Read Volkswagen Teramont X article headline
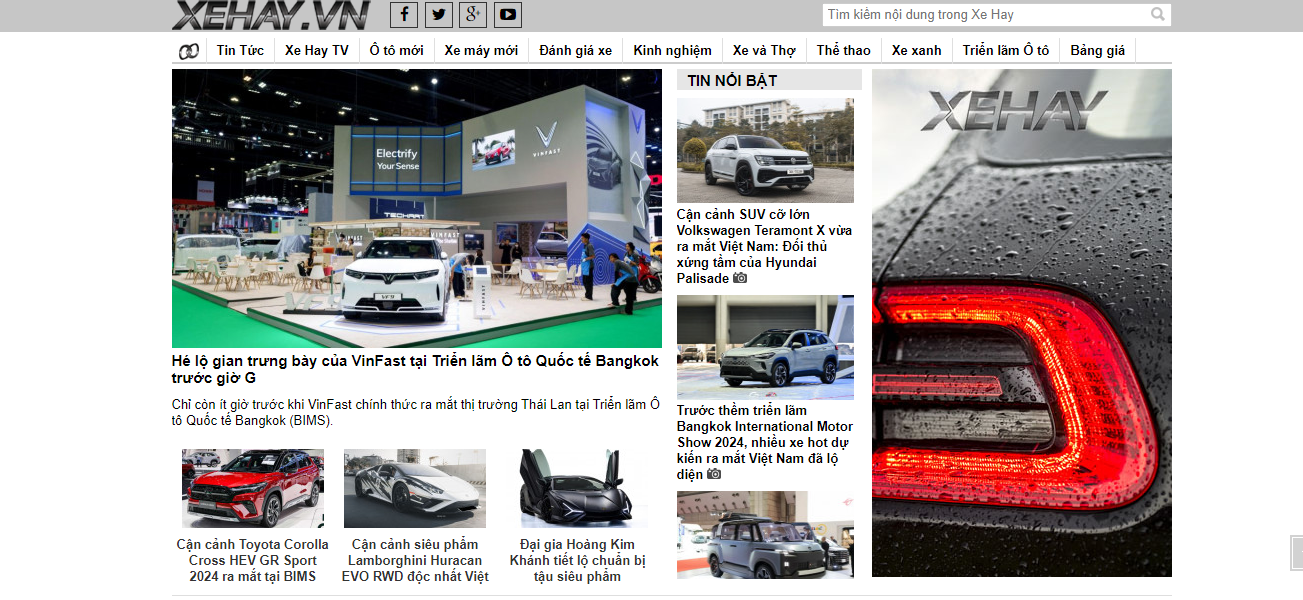The height and width of the screenshot is (600, 1303). tap(764, 246)
